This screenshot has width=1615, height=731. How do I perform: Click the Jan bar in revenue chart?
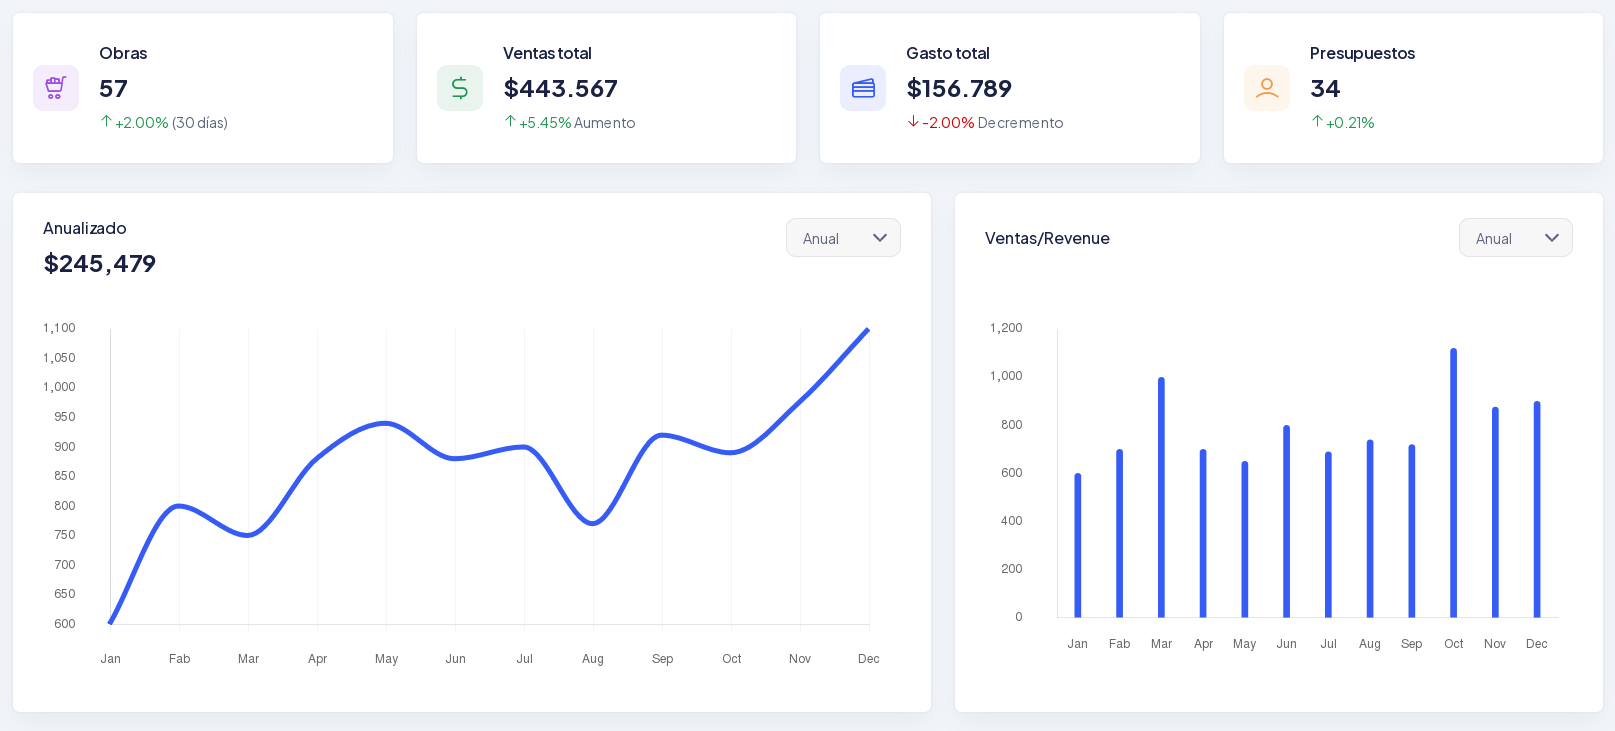(1078, 545)
